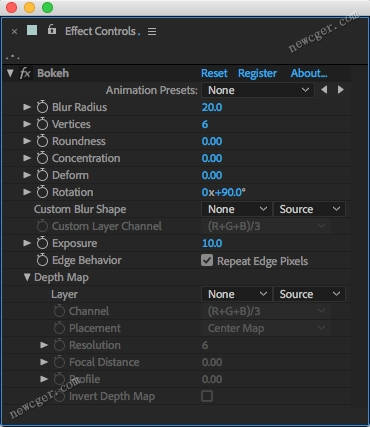Expand the Roundness property triangle
The width and height of the screenshot is (370, 427).
point(27,141)
